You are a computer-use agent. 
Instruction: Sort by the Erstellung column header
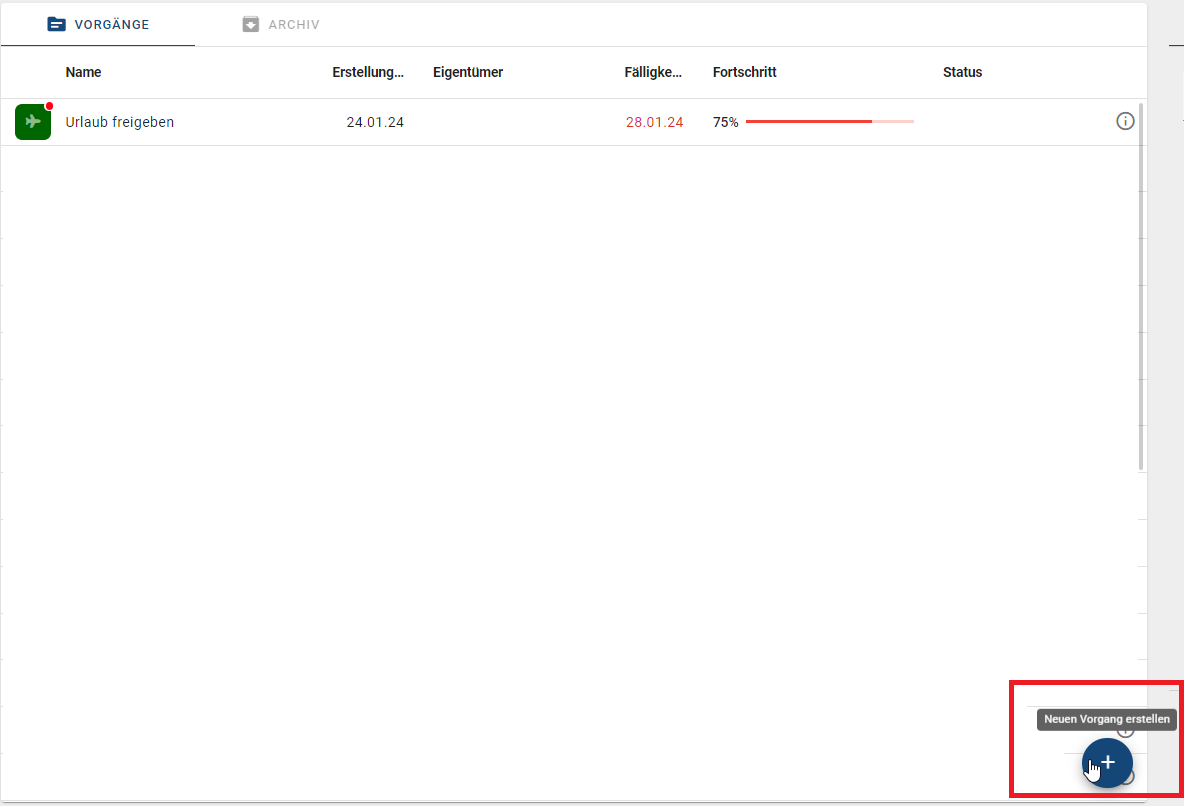368,72
